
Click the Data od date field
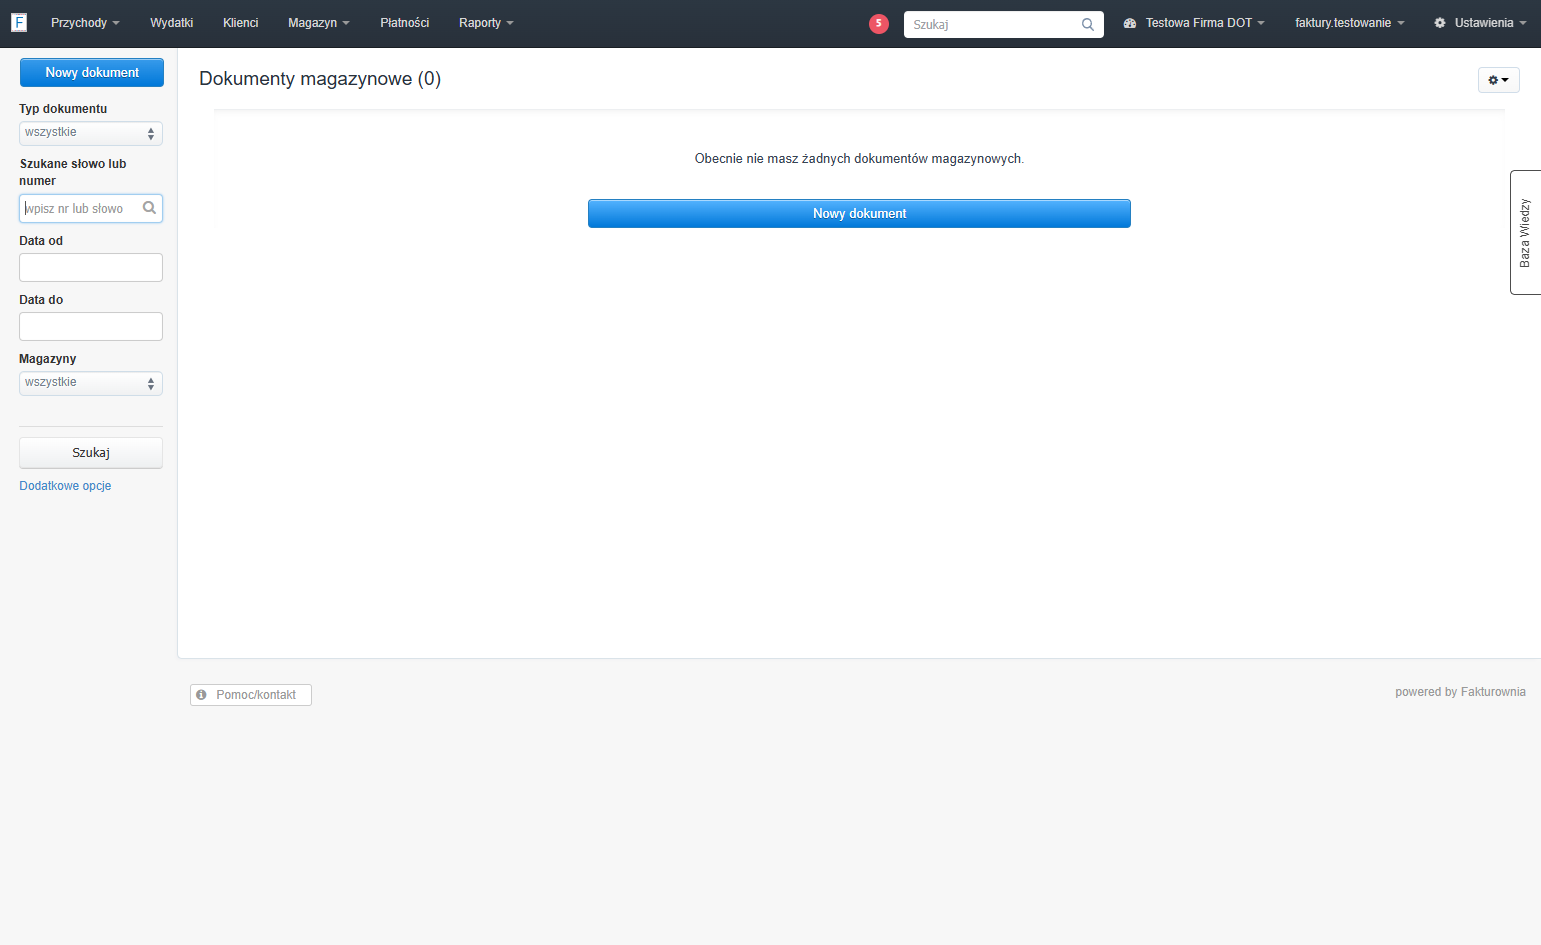click(91, 267)
